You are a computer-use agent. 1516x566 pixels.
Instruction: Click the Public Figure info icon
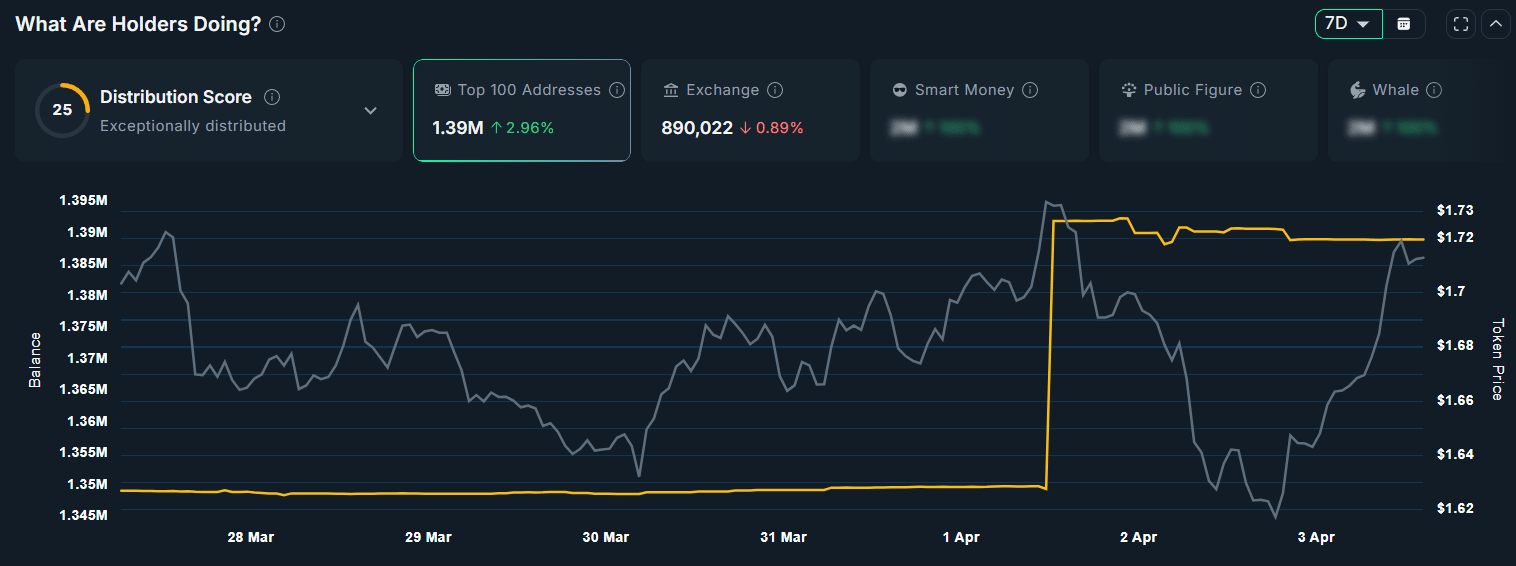[x=1258, y=90]
